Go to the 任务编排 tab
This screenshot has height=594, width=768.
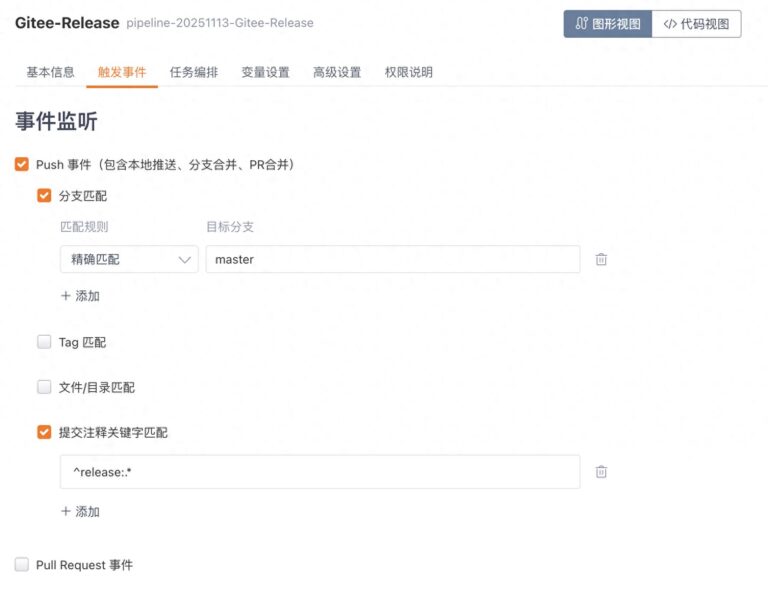tap(194, 72)
